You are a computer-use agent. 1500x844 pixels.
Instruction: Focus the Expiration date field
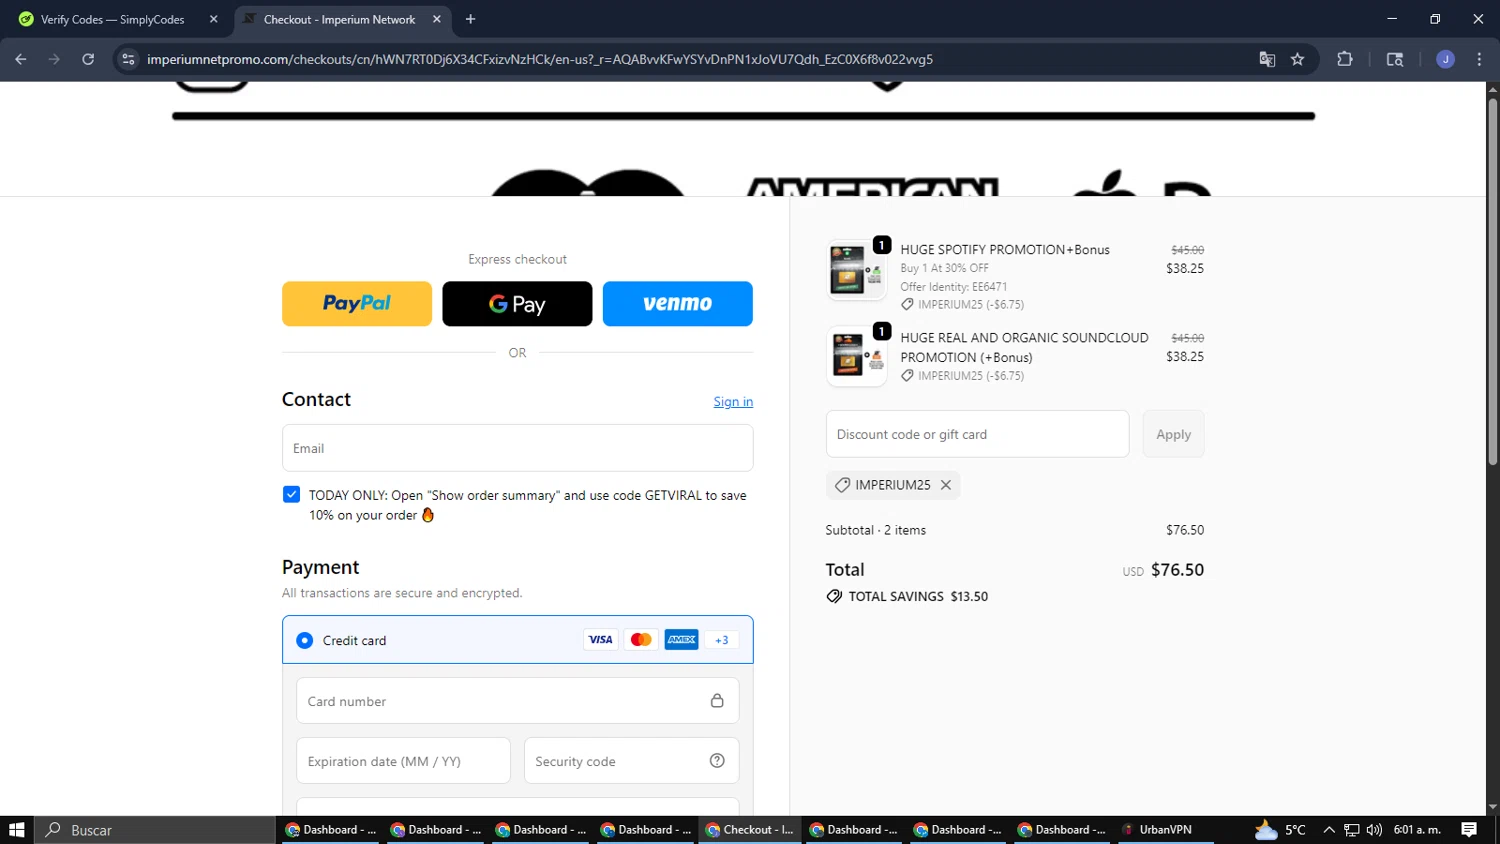(x=403, y=761)
